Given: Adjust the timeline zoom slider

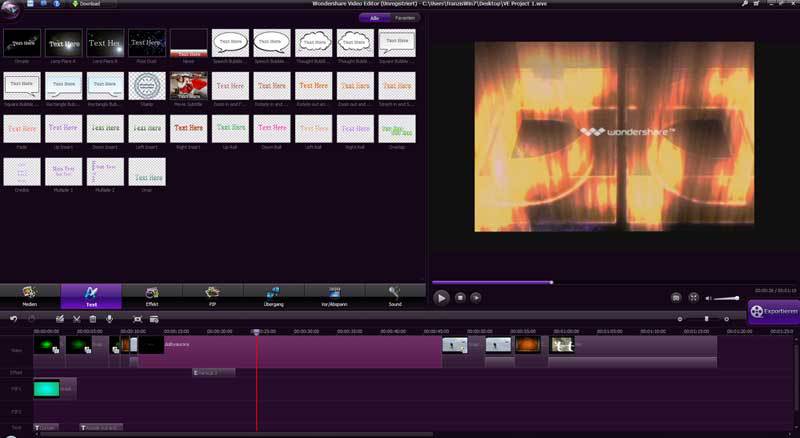Looking at the screenshot, I should [706, 319].
